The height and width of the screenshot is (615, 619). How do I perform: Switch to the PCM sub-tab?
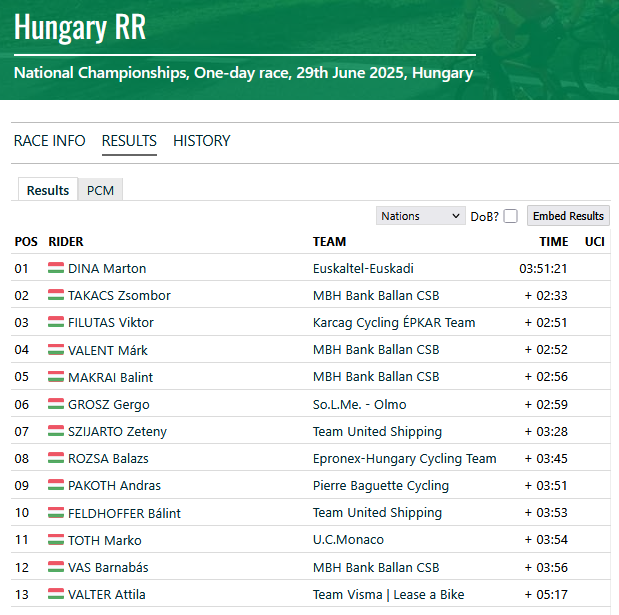tap(100, 190)
